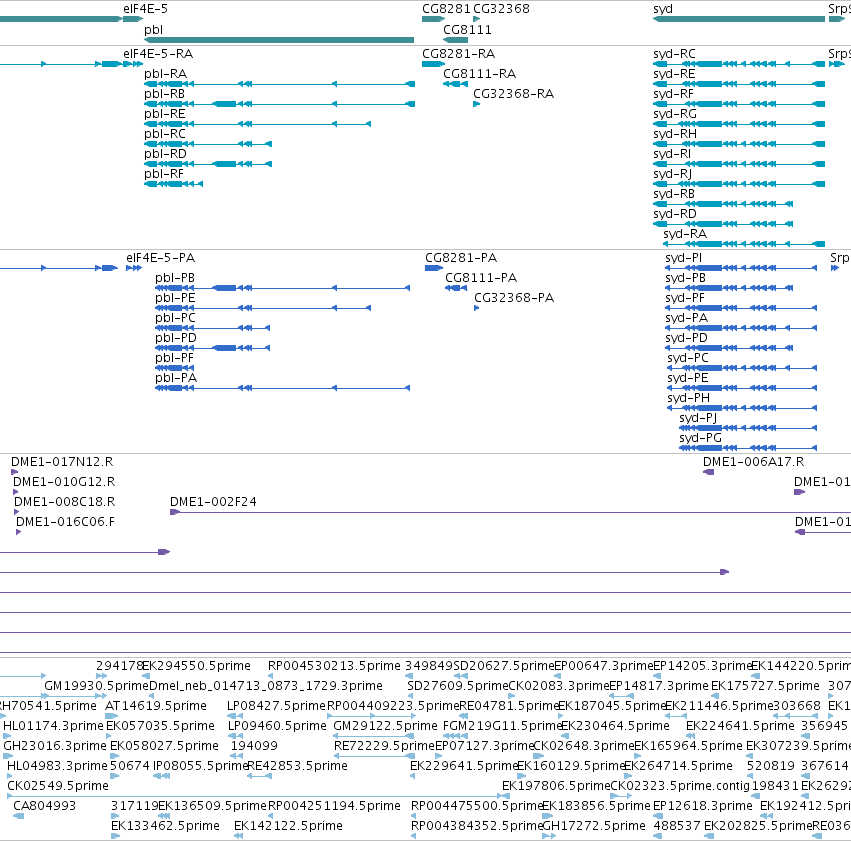This screenshot has height=841, width=851.
Task: Select transcript syd-RI
Action: tap(739, 164)
